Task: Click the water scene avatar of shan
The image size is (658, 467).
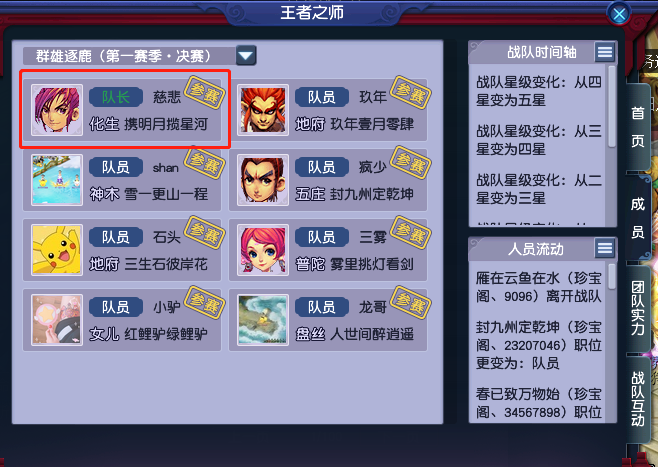Action: [57, 180]
